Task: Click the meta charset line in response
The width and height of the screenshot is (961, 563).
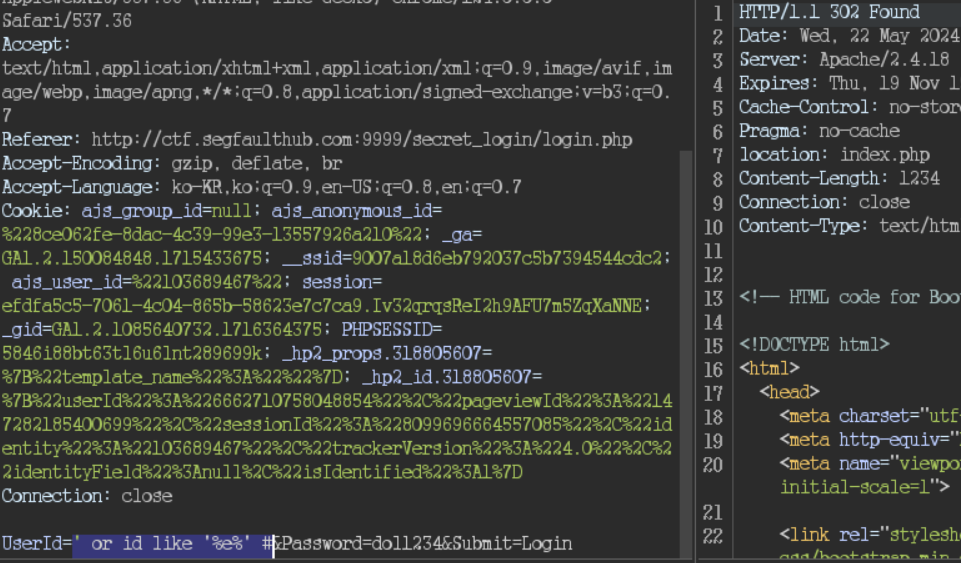Action: click(870, 416)
